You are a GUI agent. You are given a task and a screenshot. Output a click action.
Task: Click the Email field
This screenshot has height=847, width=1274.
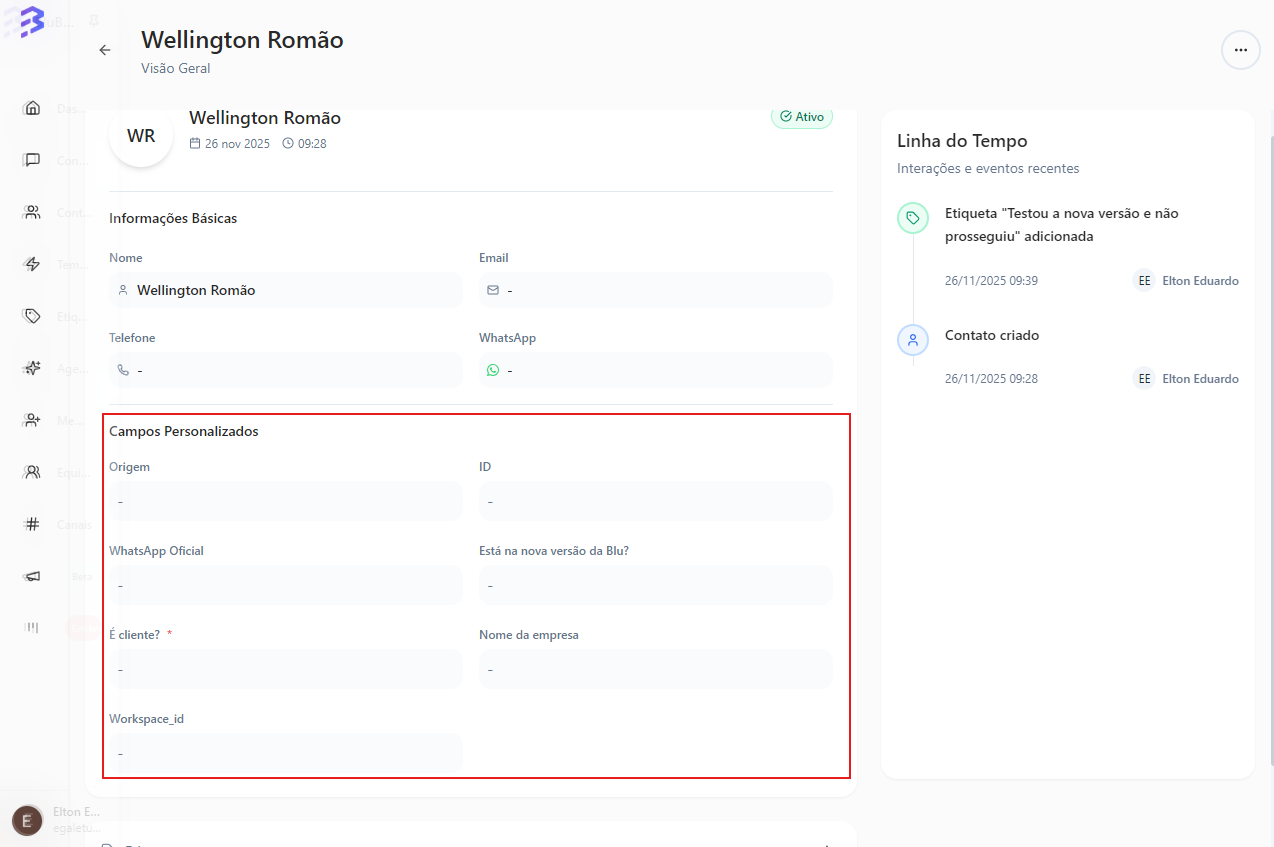click(x=655, y=290)
